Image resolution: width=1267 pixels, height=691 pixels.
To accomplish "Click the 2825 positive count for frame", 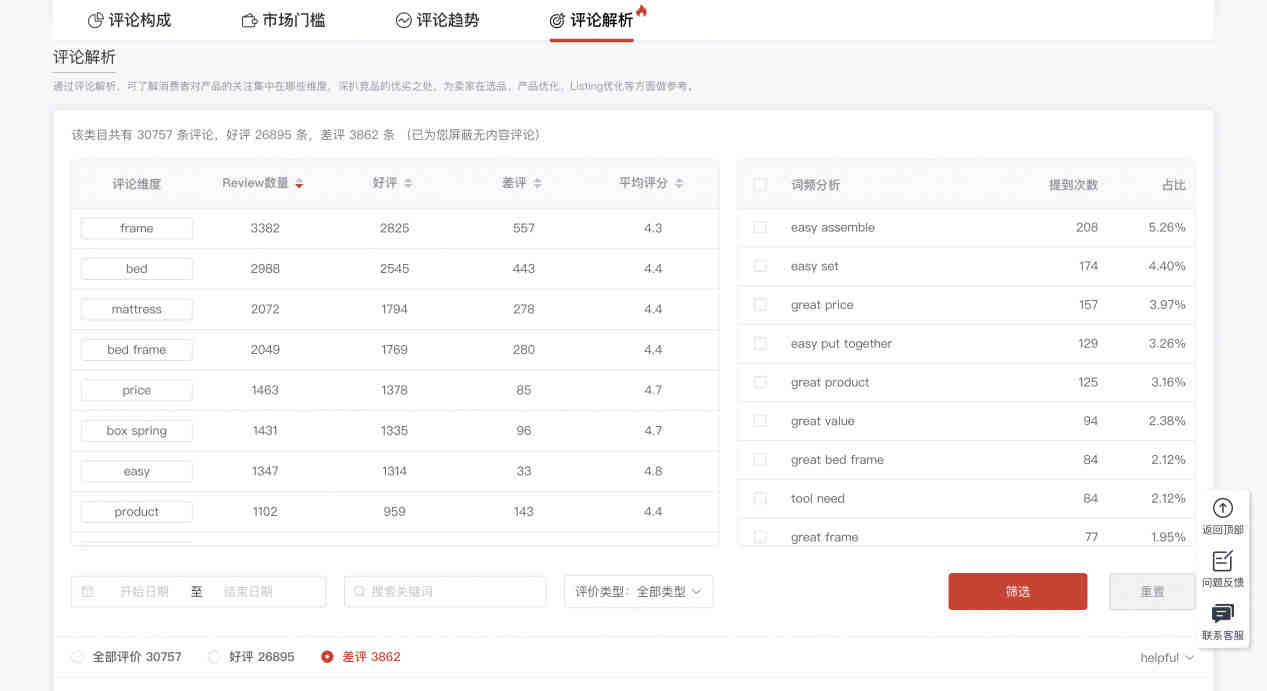I will click(x=394, y=228).
